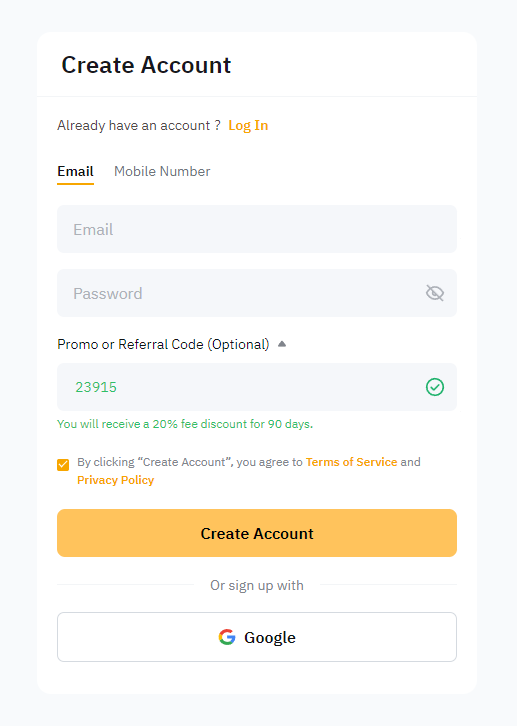Image resolution: width=517 pixels, height=726 pixels.
Task: Click the yellow Create Account button
Action: (257, 533)
